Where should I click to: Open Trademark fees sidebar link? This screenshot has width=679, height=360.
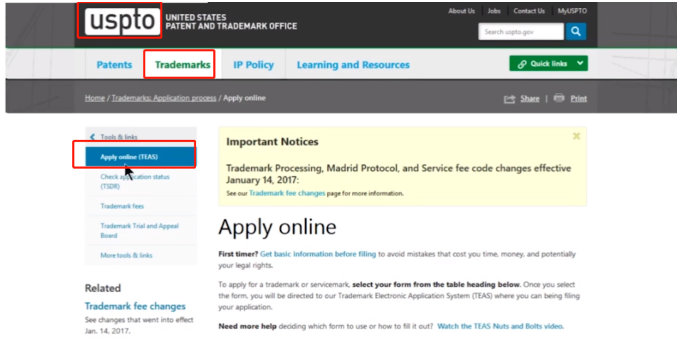(122, 206)
